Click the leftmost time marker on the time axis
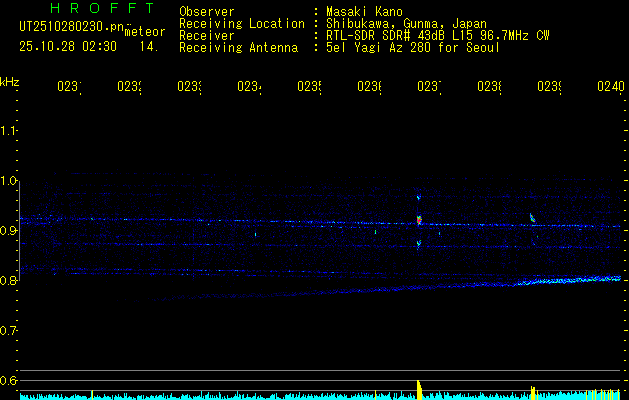 68,87
